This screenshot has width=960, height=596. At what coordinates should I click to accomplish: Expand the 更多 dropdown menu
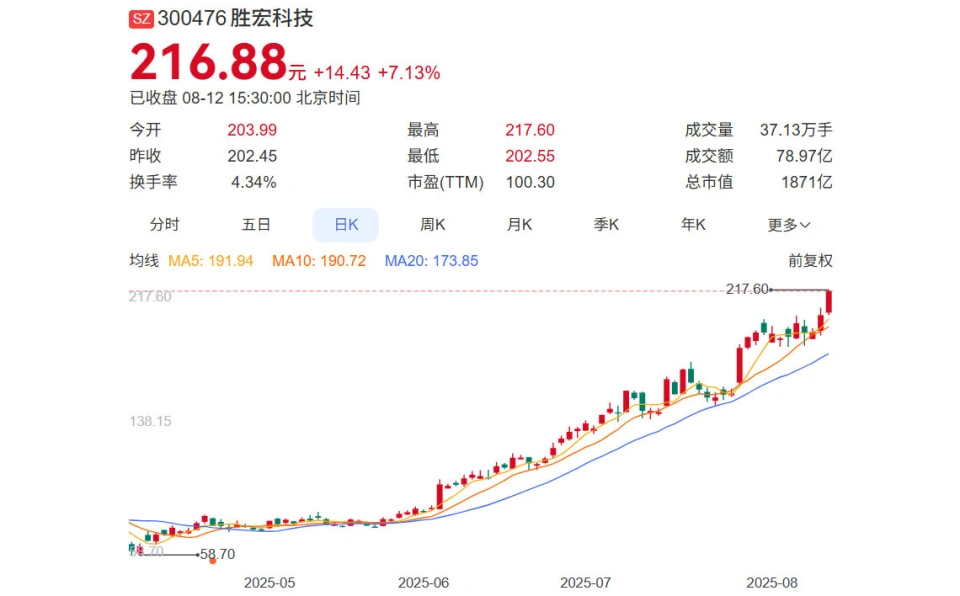tap(789, 225)
